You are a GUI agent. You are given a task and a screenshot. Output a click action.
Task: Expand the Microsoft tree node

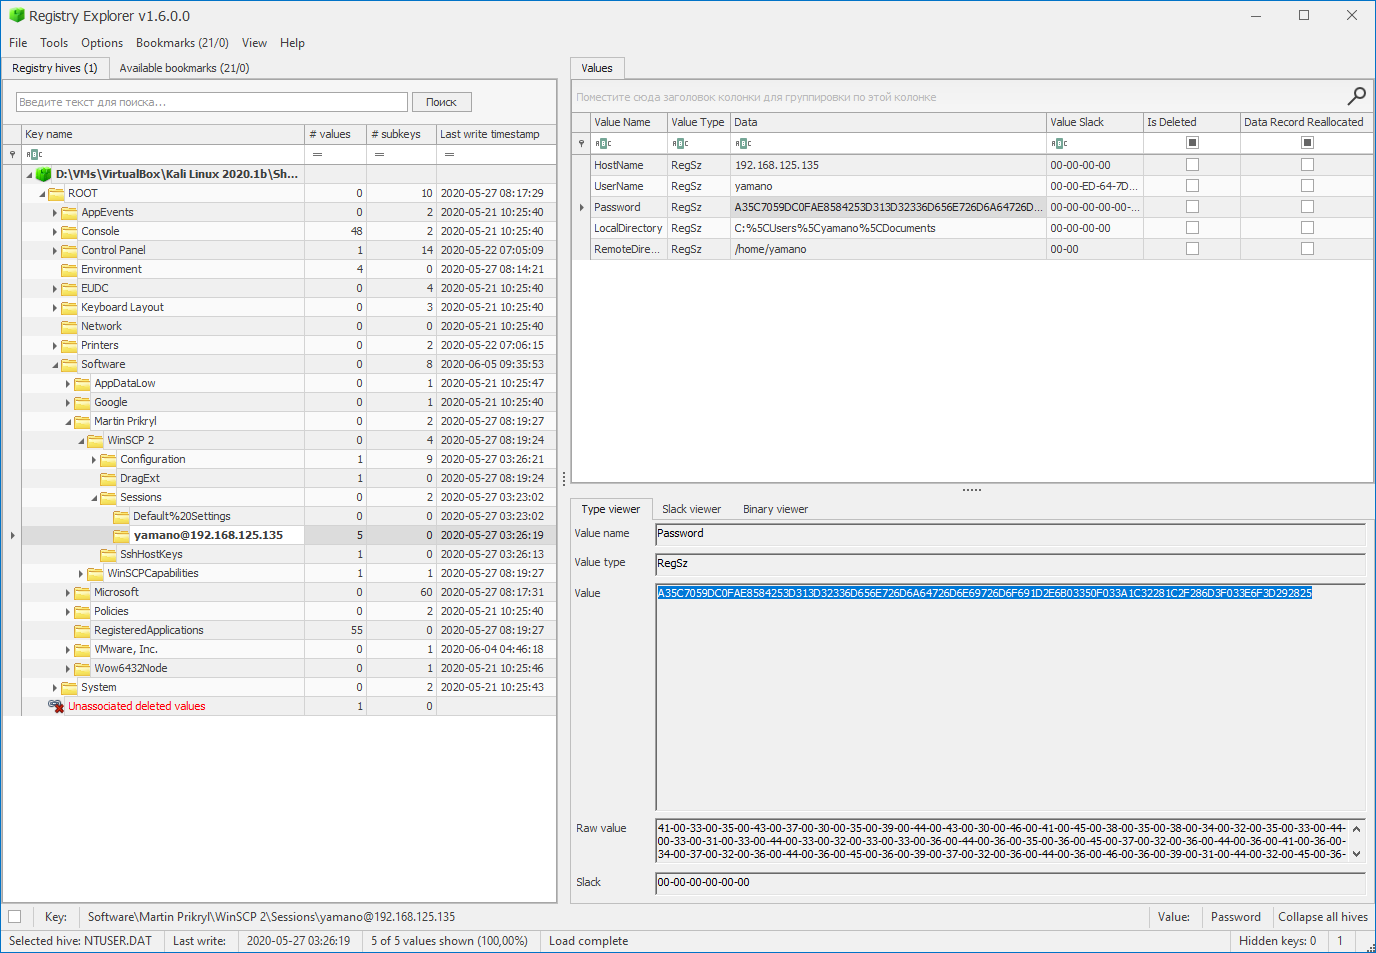click(68, 591)
